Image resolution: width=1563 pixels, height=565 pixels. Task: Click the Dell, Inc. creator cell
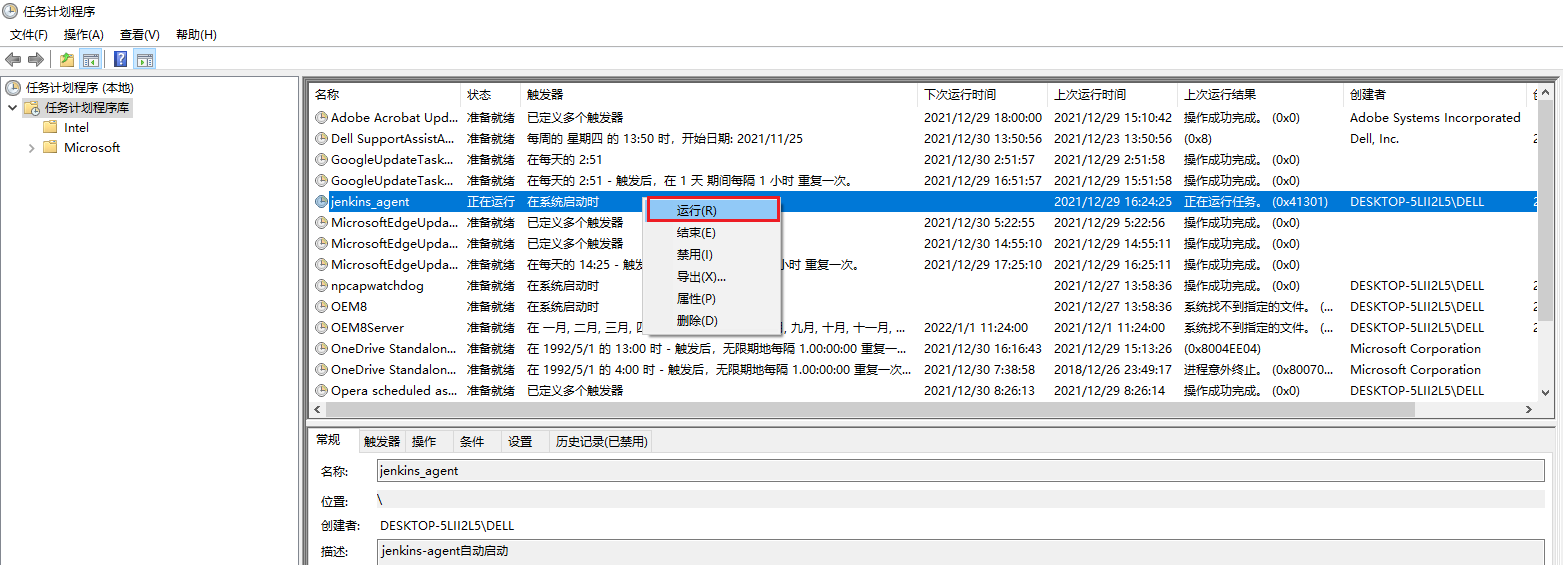pyautogui.click(x=1374, y=139)
